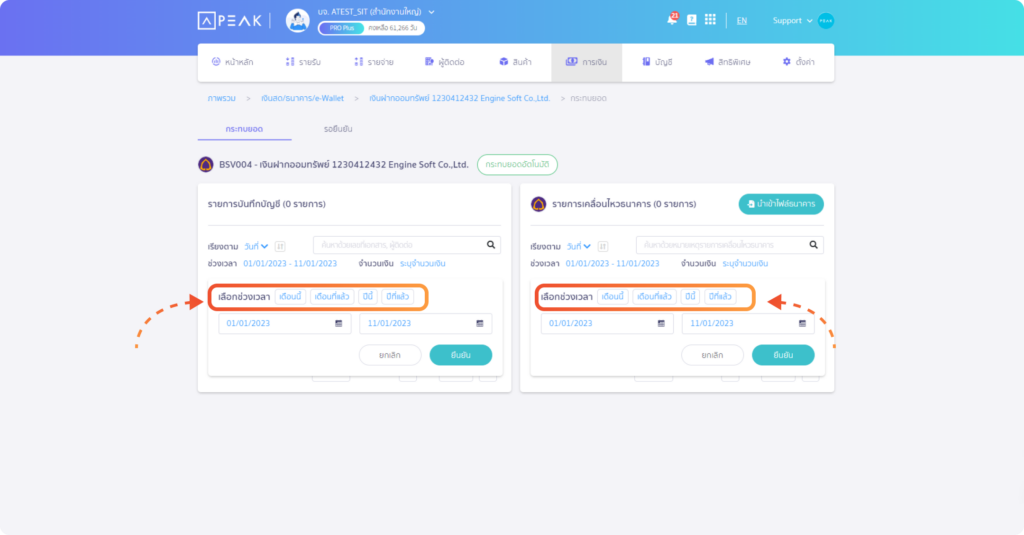Switch language via the EN link

click(x=741, y=20)
